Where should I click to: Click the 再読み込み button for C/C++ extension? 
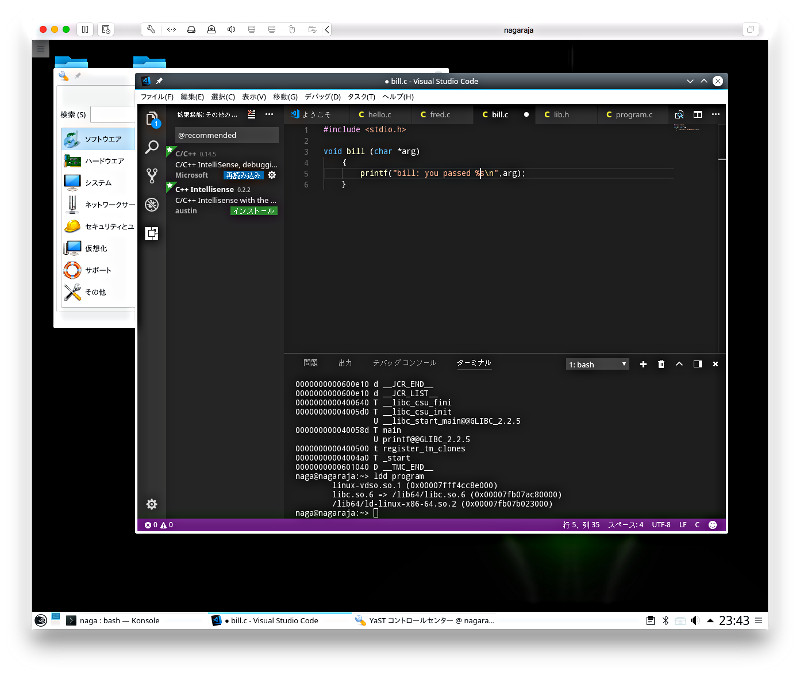coord(244,175)
